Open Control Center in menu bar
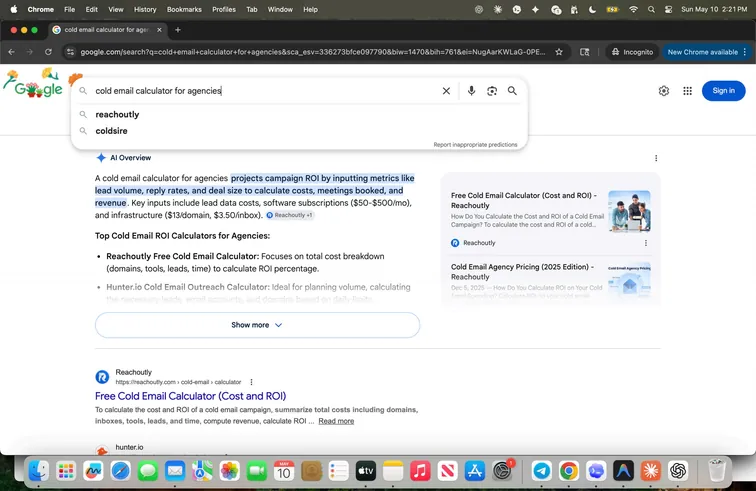756x491 pixels. tap(668, 9)
